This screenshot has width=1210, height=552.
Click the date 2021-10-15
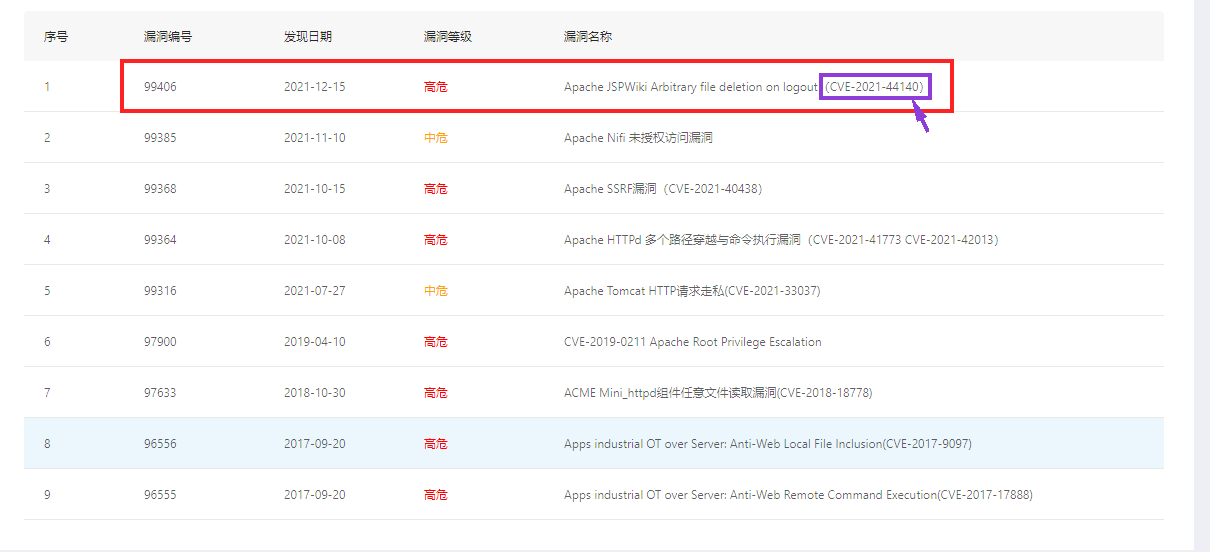[315, 189]
